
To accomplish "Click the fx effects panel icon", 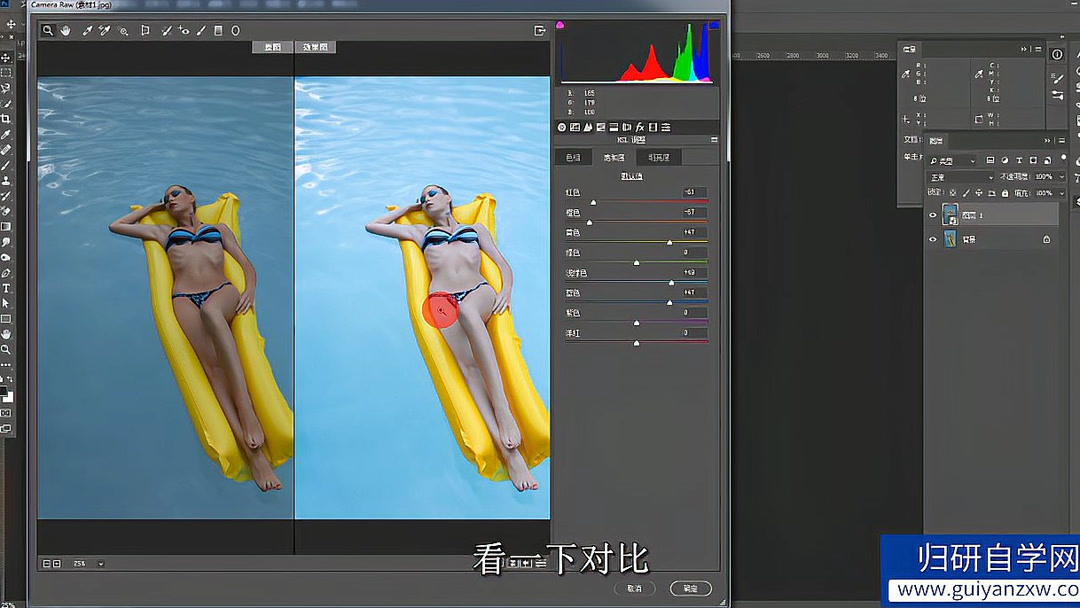I will (640, 127).
